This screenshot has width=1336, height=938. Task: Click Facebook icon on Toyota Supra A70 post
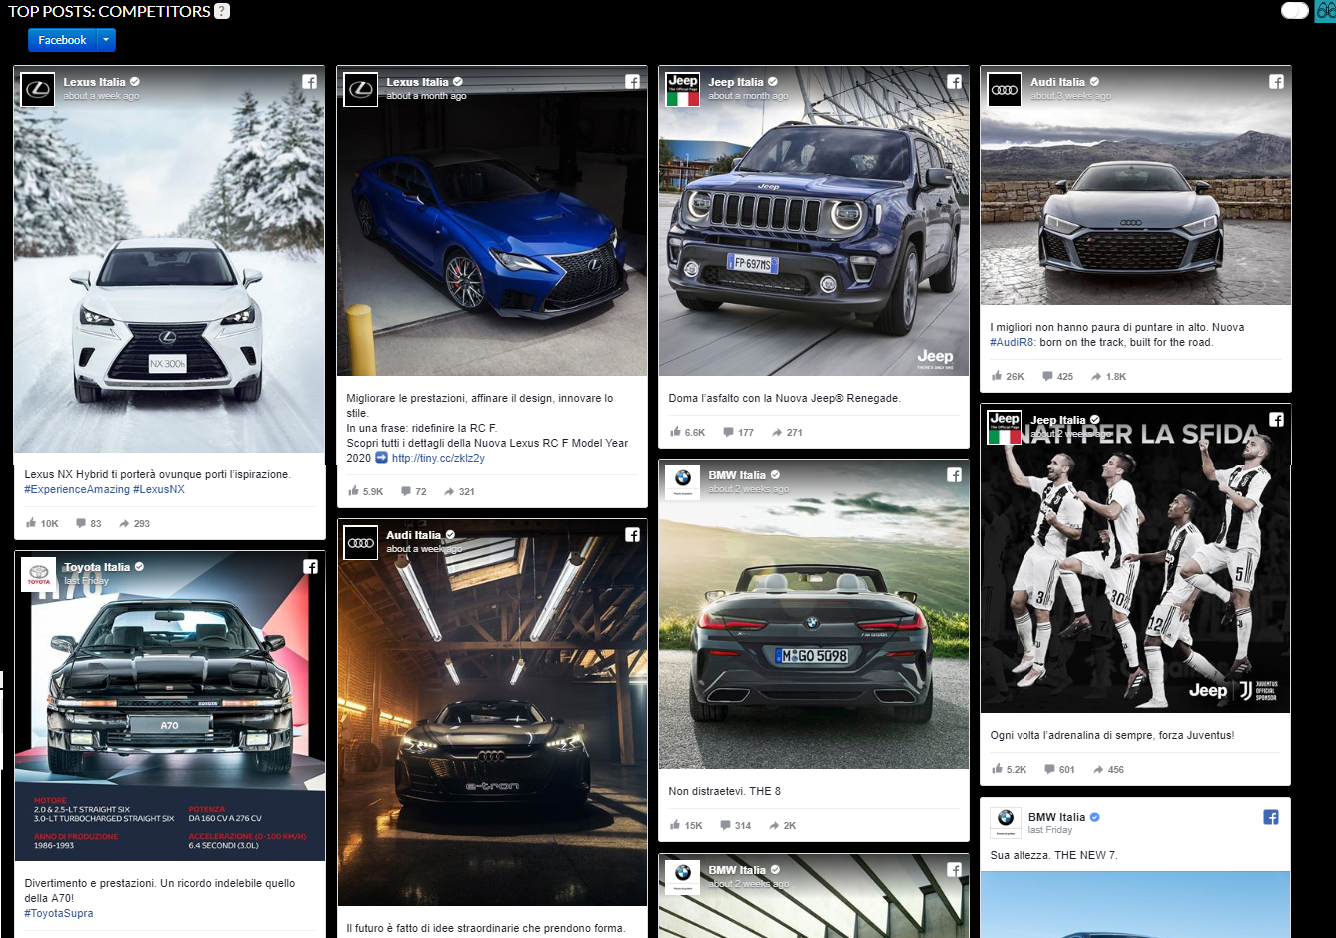[x=310, y=567]
